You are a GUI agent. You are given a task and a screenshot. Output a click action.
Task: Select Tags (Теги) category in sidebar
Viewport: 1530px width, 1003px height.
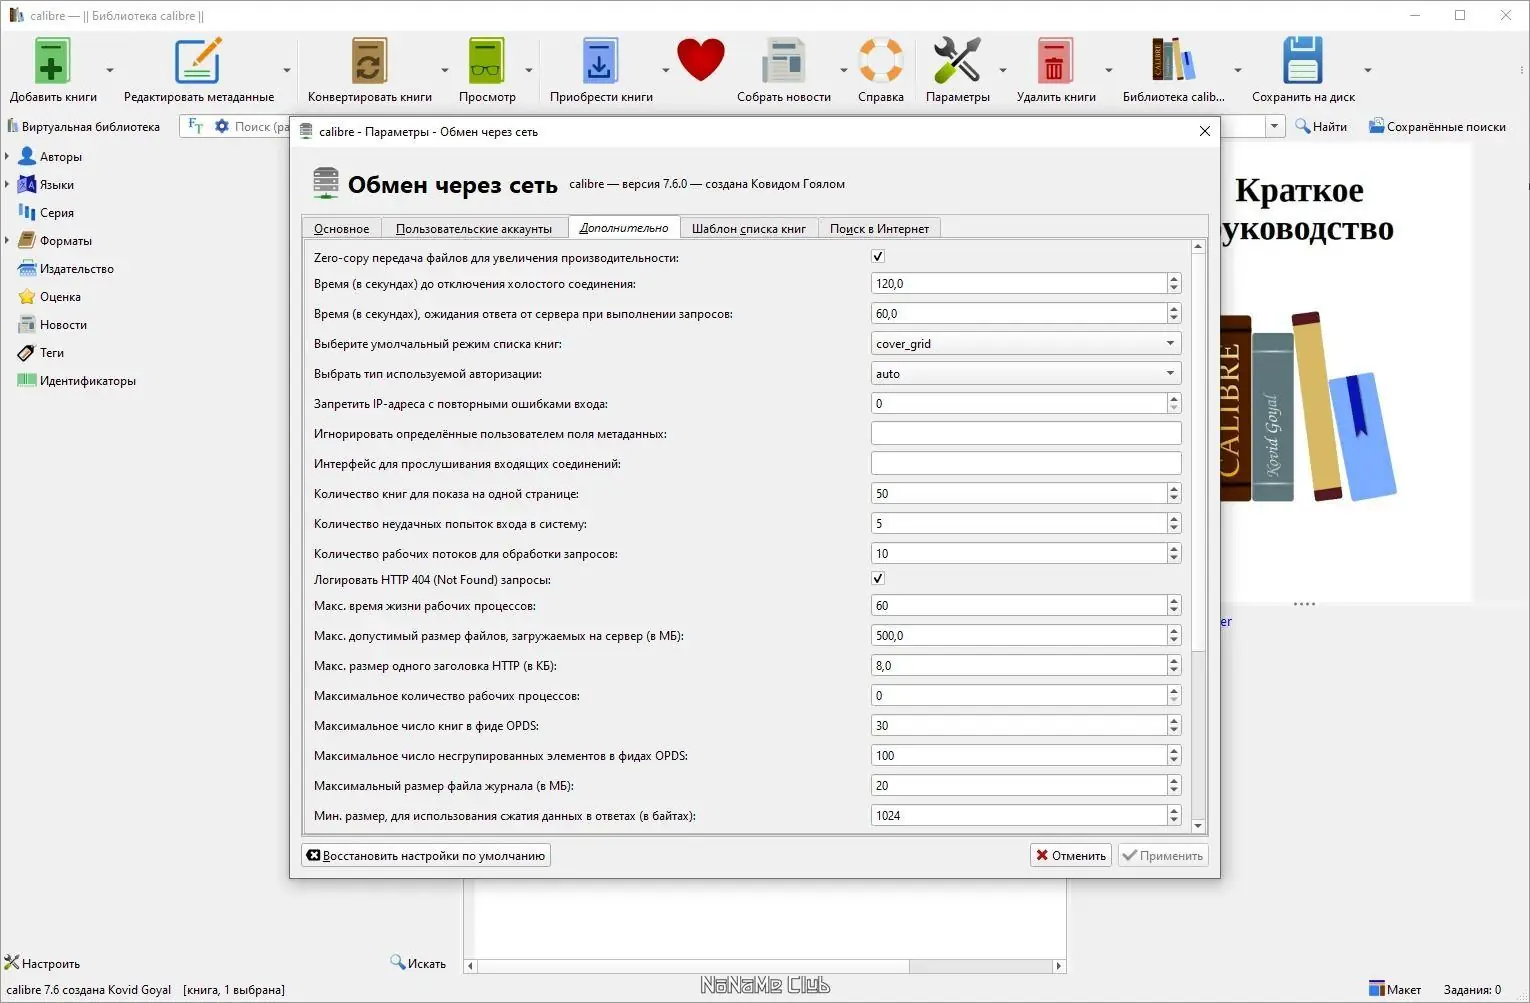pos(51,353)
